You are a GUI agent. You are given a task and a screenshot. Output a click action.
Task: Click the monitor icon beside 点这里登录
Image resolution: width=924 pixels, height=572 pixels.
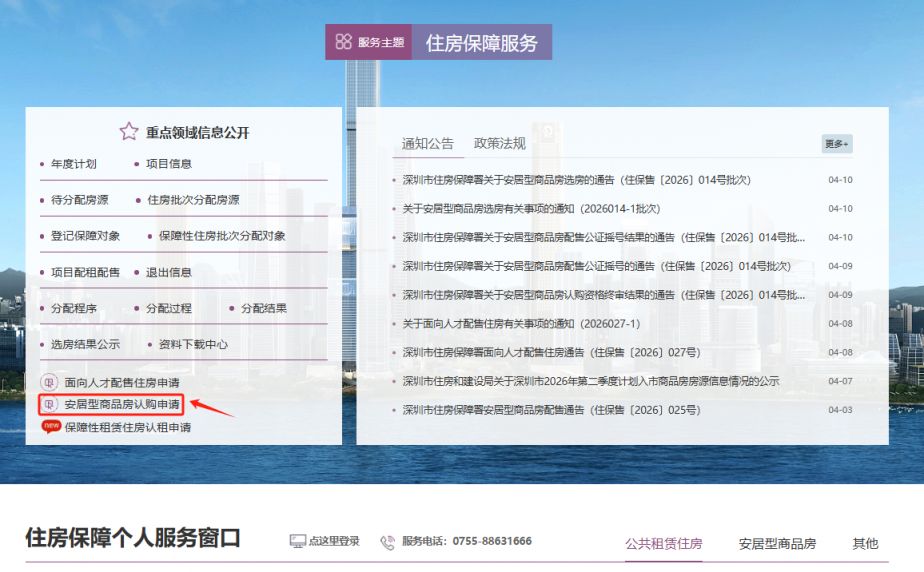point(298,541)
